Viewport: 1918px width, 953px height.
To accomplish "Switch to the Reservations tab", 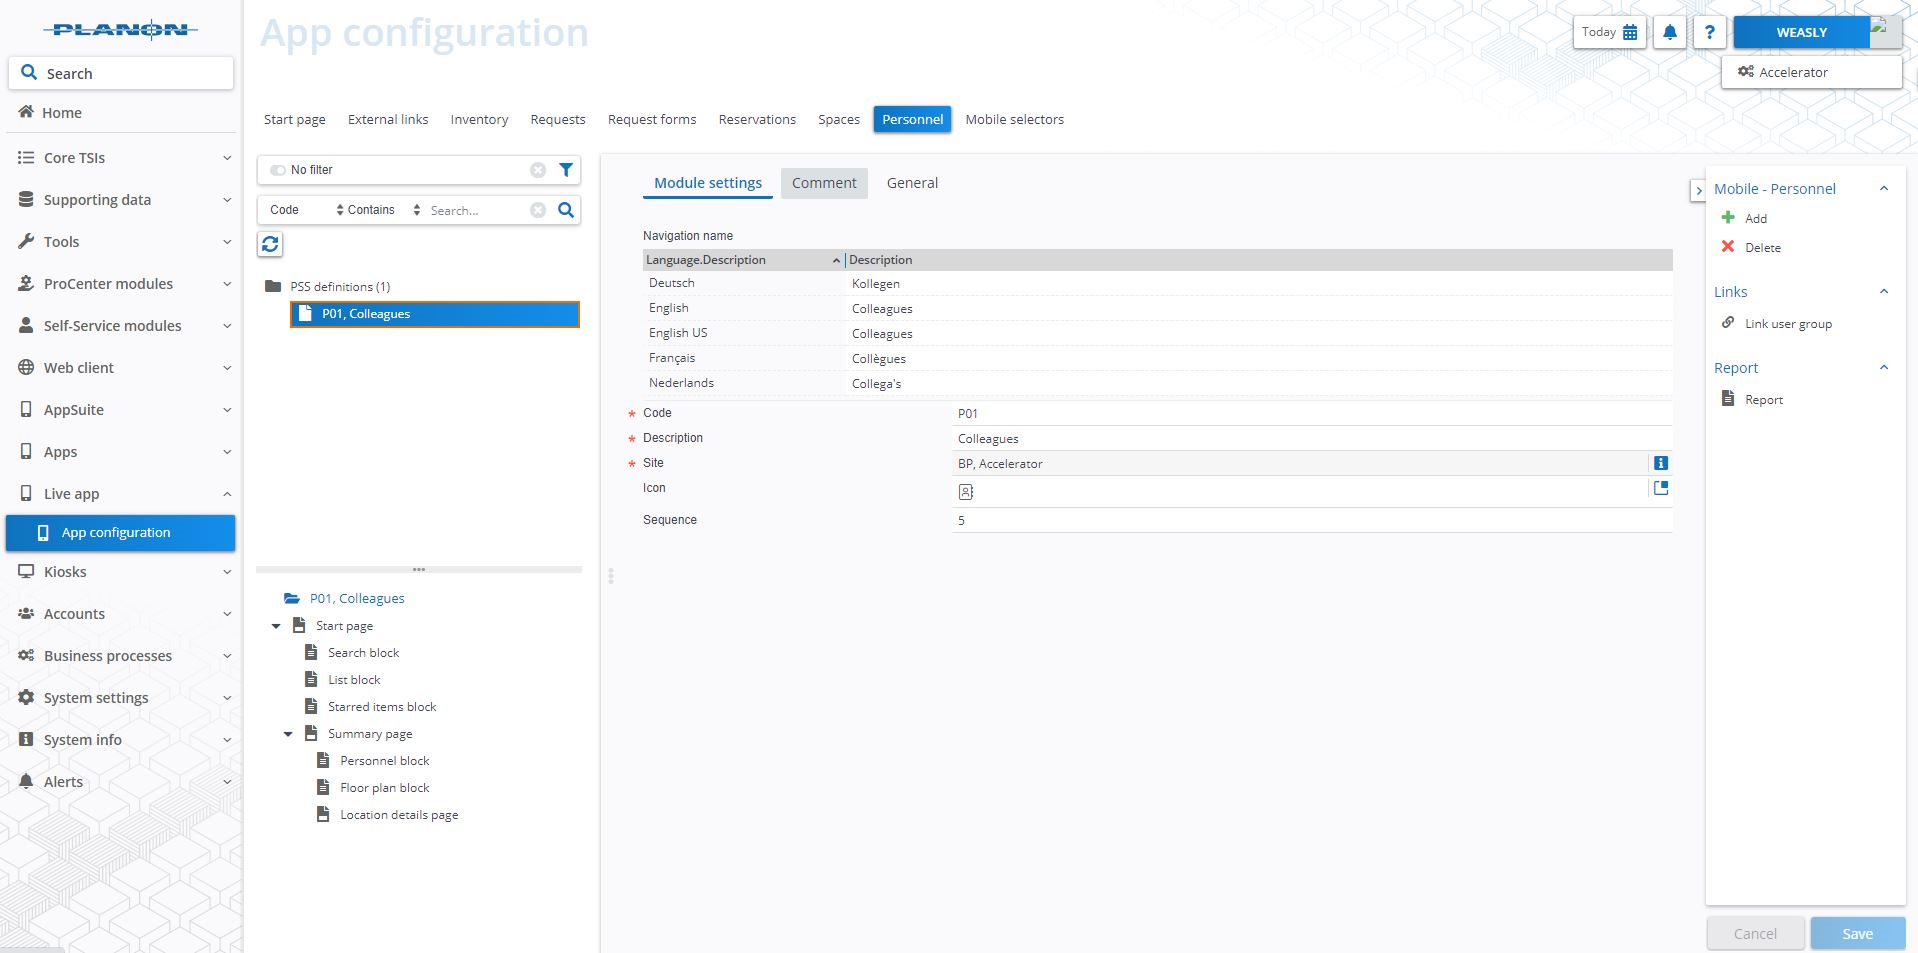I will click(x=757, y=119).
